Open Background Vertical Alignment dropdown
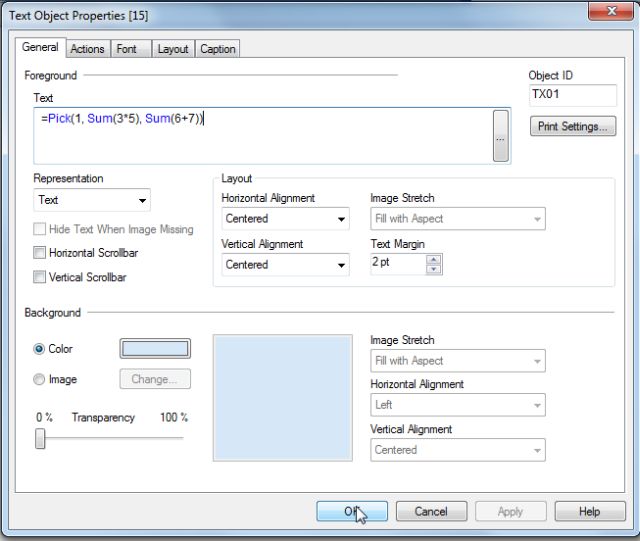Viewport: 640px width, 541px height. coord(458,450)
